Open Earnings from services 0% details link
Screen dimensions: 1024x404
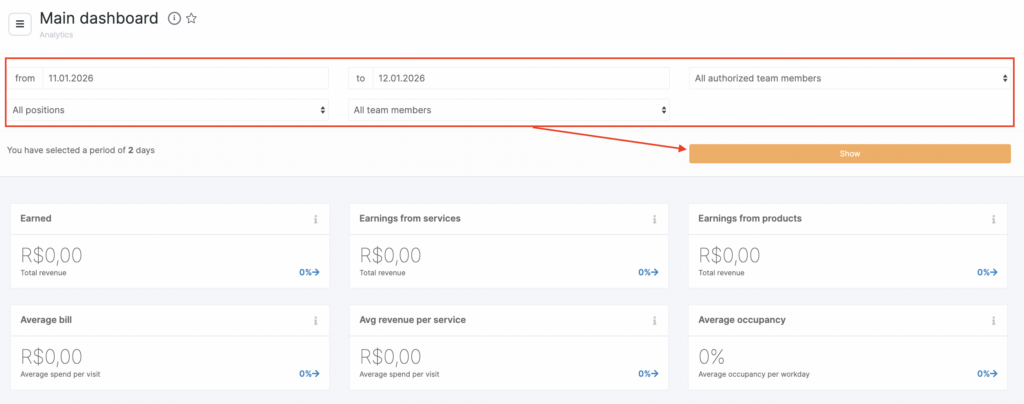tap(648, 272)
